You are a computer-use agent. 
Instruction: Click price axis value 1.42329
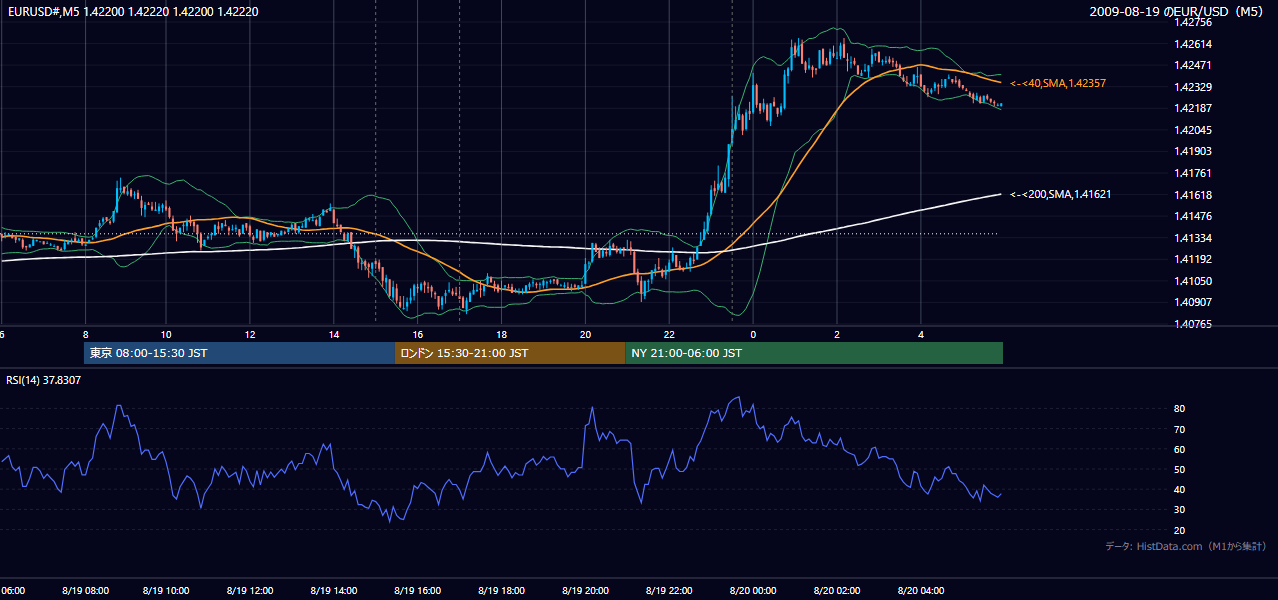coord(1194,87)
